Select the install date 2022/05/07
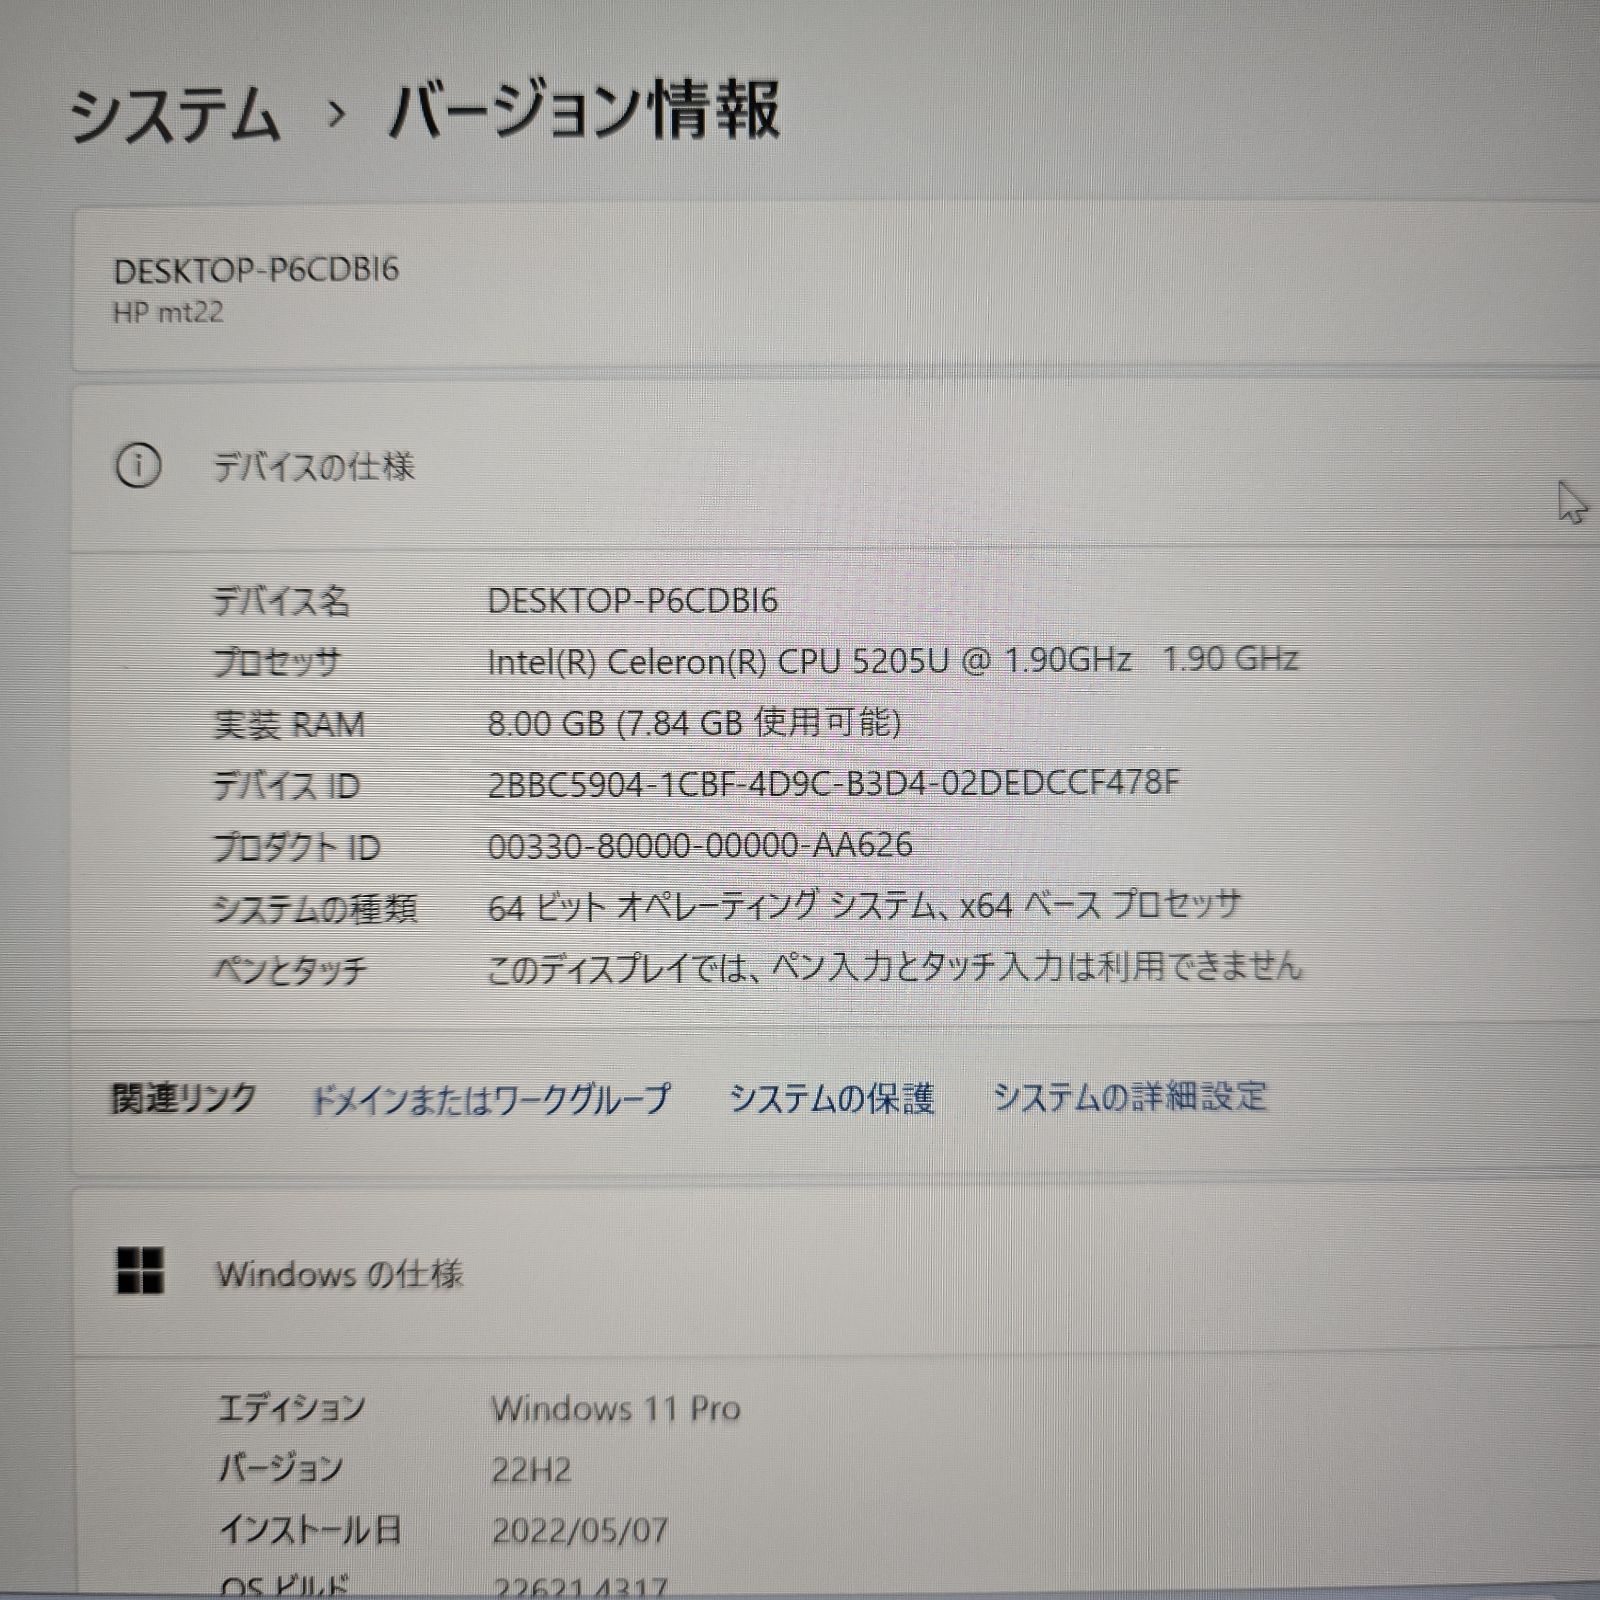This screenshot has height=1600, width=1600. [579, 1531]
